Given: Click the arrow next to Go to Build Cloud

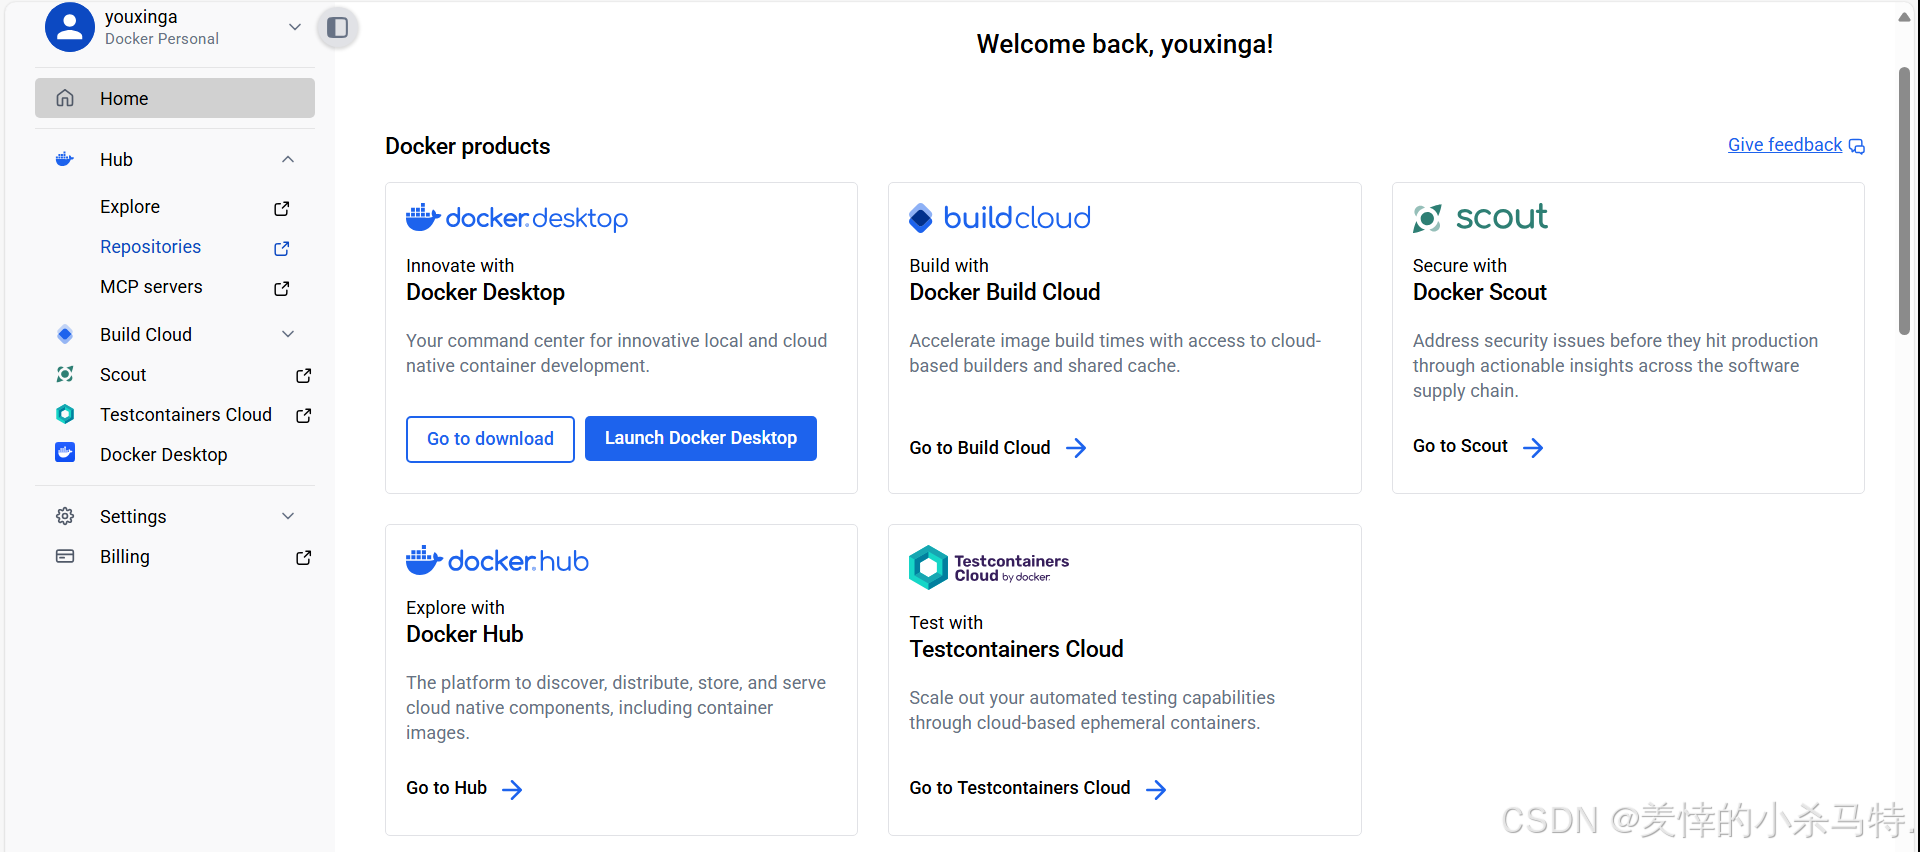Looking at the screenshot, I should point(1076,448).
